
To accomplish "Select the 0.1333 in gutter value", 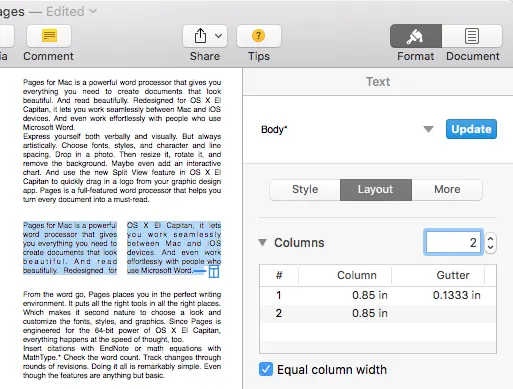I will click(x=456, y=295).
